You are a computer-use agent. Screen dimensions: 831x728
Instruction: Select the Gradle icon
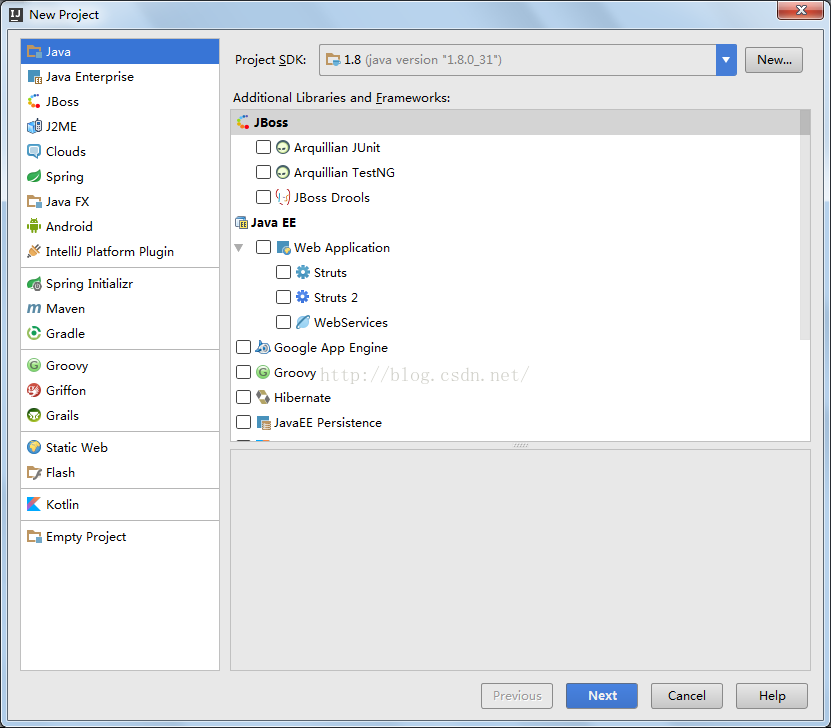34,333
